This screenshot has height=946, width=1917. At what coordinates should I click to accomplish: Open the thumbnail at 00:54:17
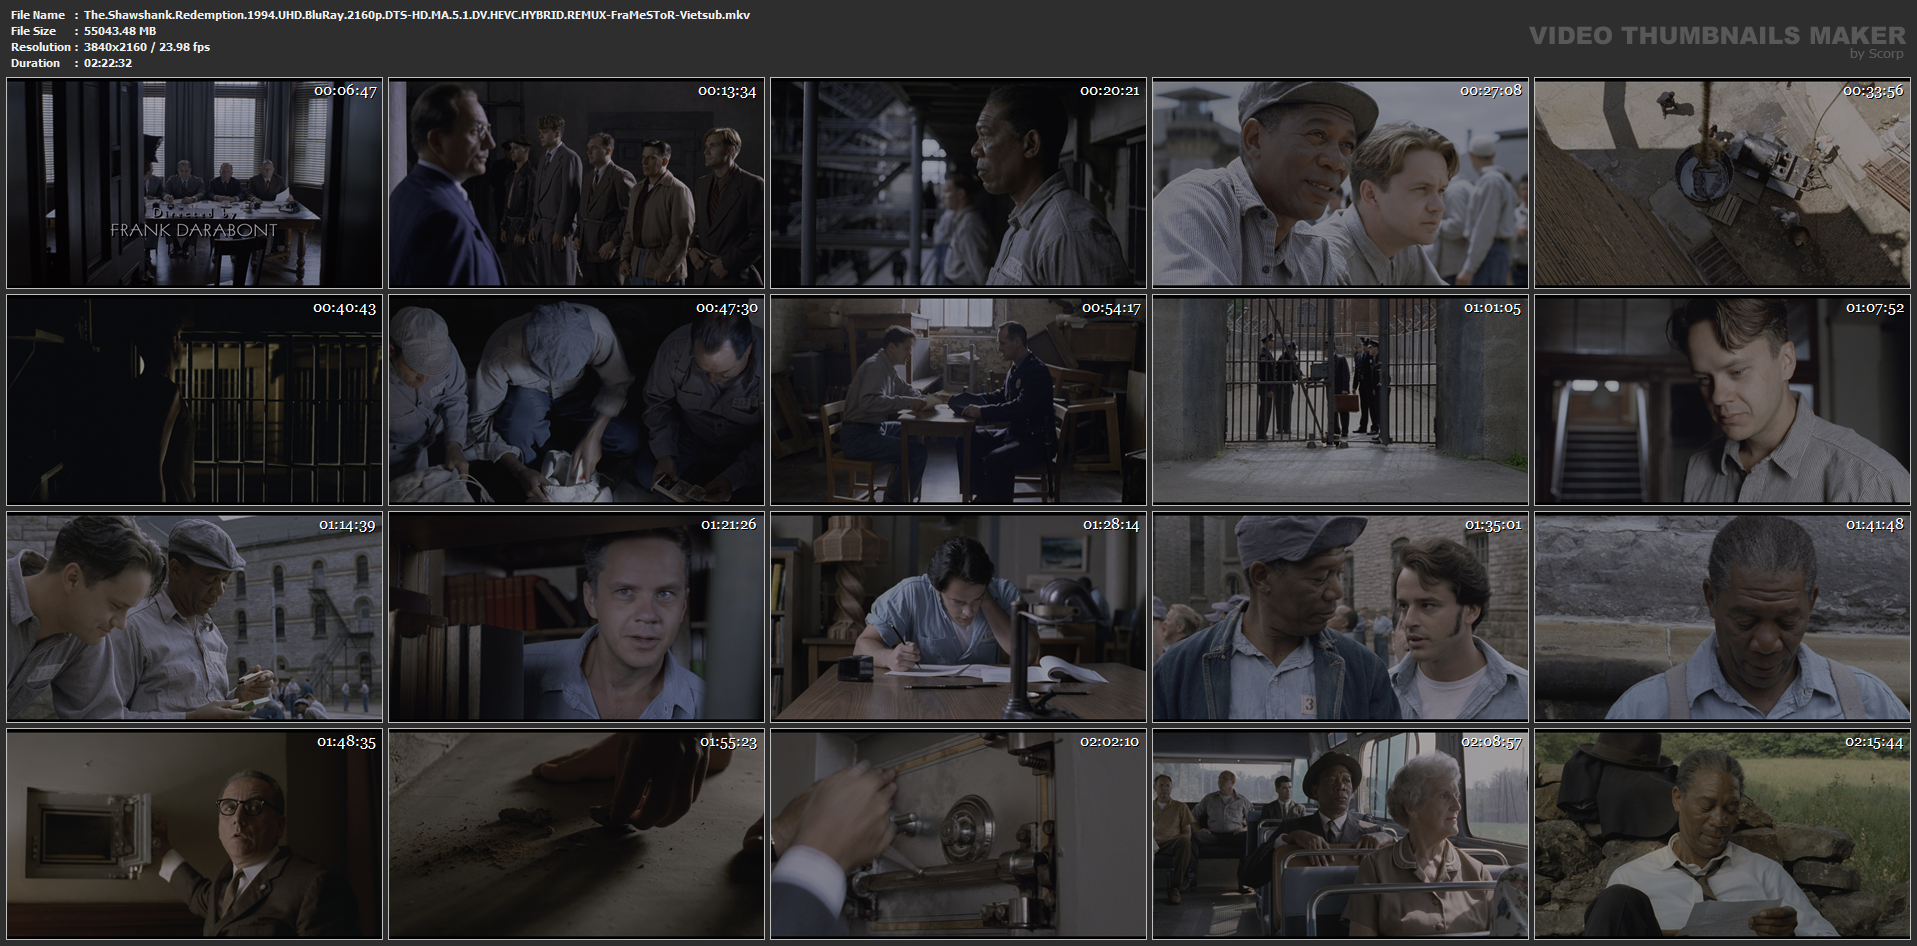958,400
